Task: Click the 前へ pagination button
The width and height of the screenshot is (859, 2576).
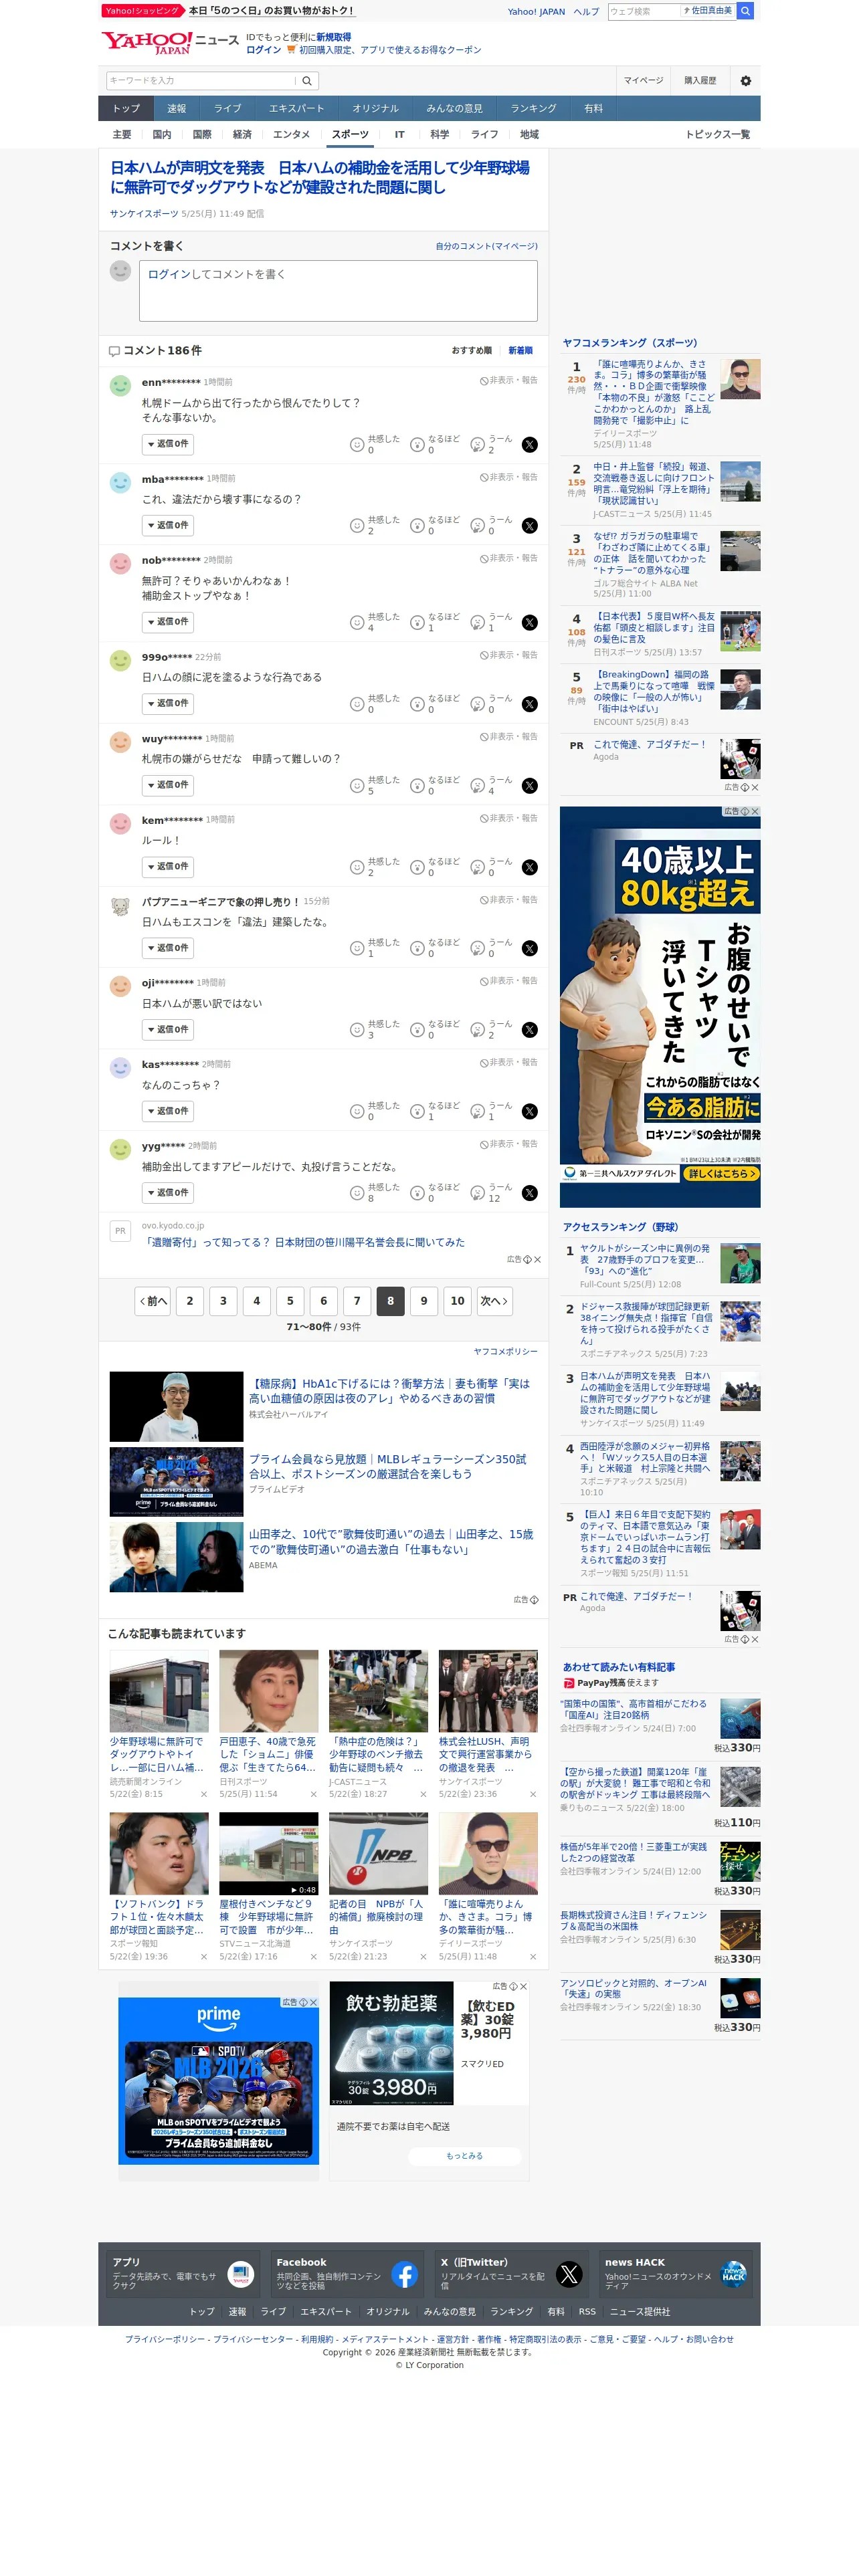Action: [153, 1301]
